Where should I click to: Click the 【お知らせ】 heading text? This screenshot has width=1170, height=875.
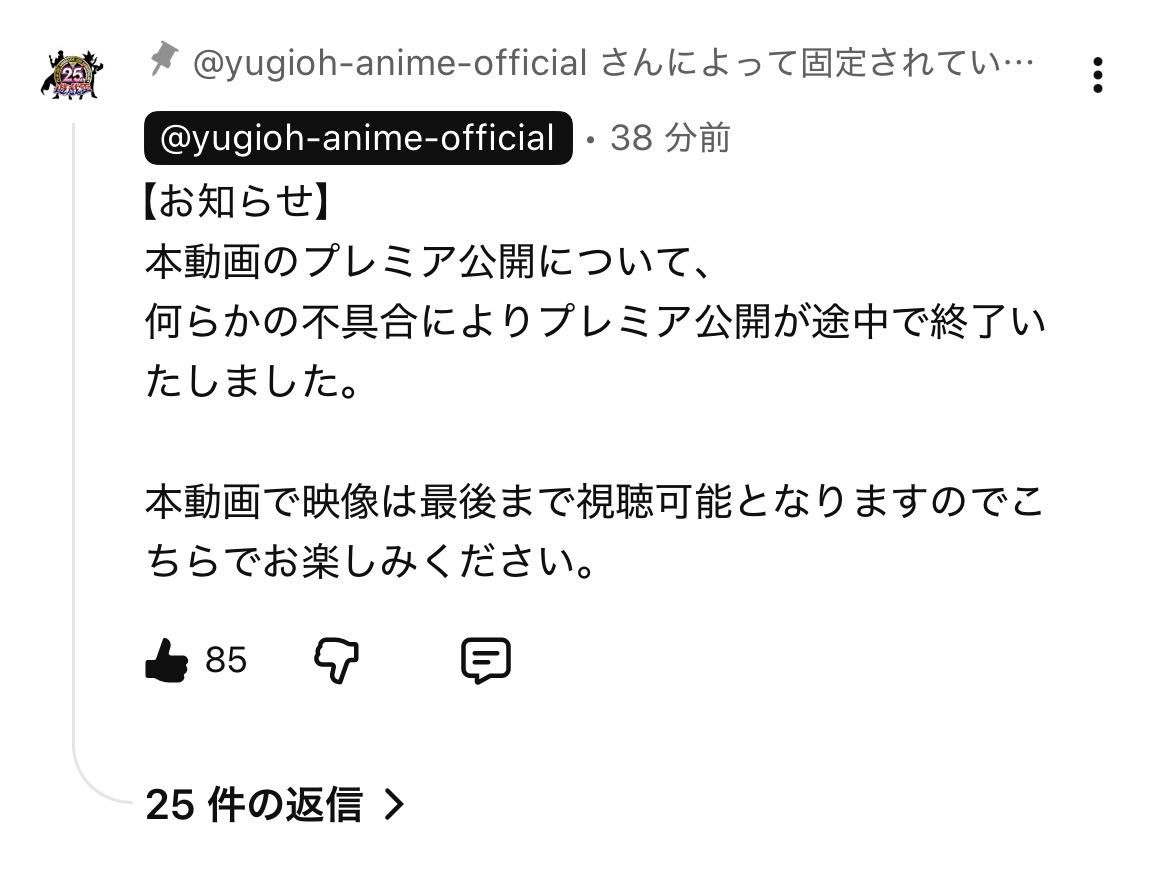click(x=236, y=201)
